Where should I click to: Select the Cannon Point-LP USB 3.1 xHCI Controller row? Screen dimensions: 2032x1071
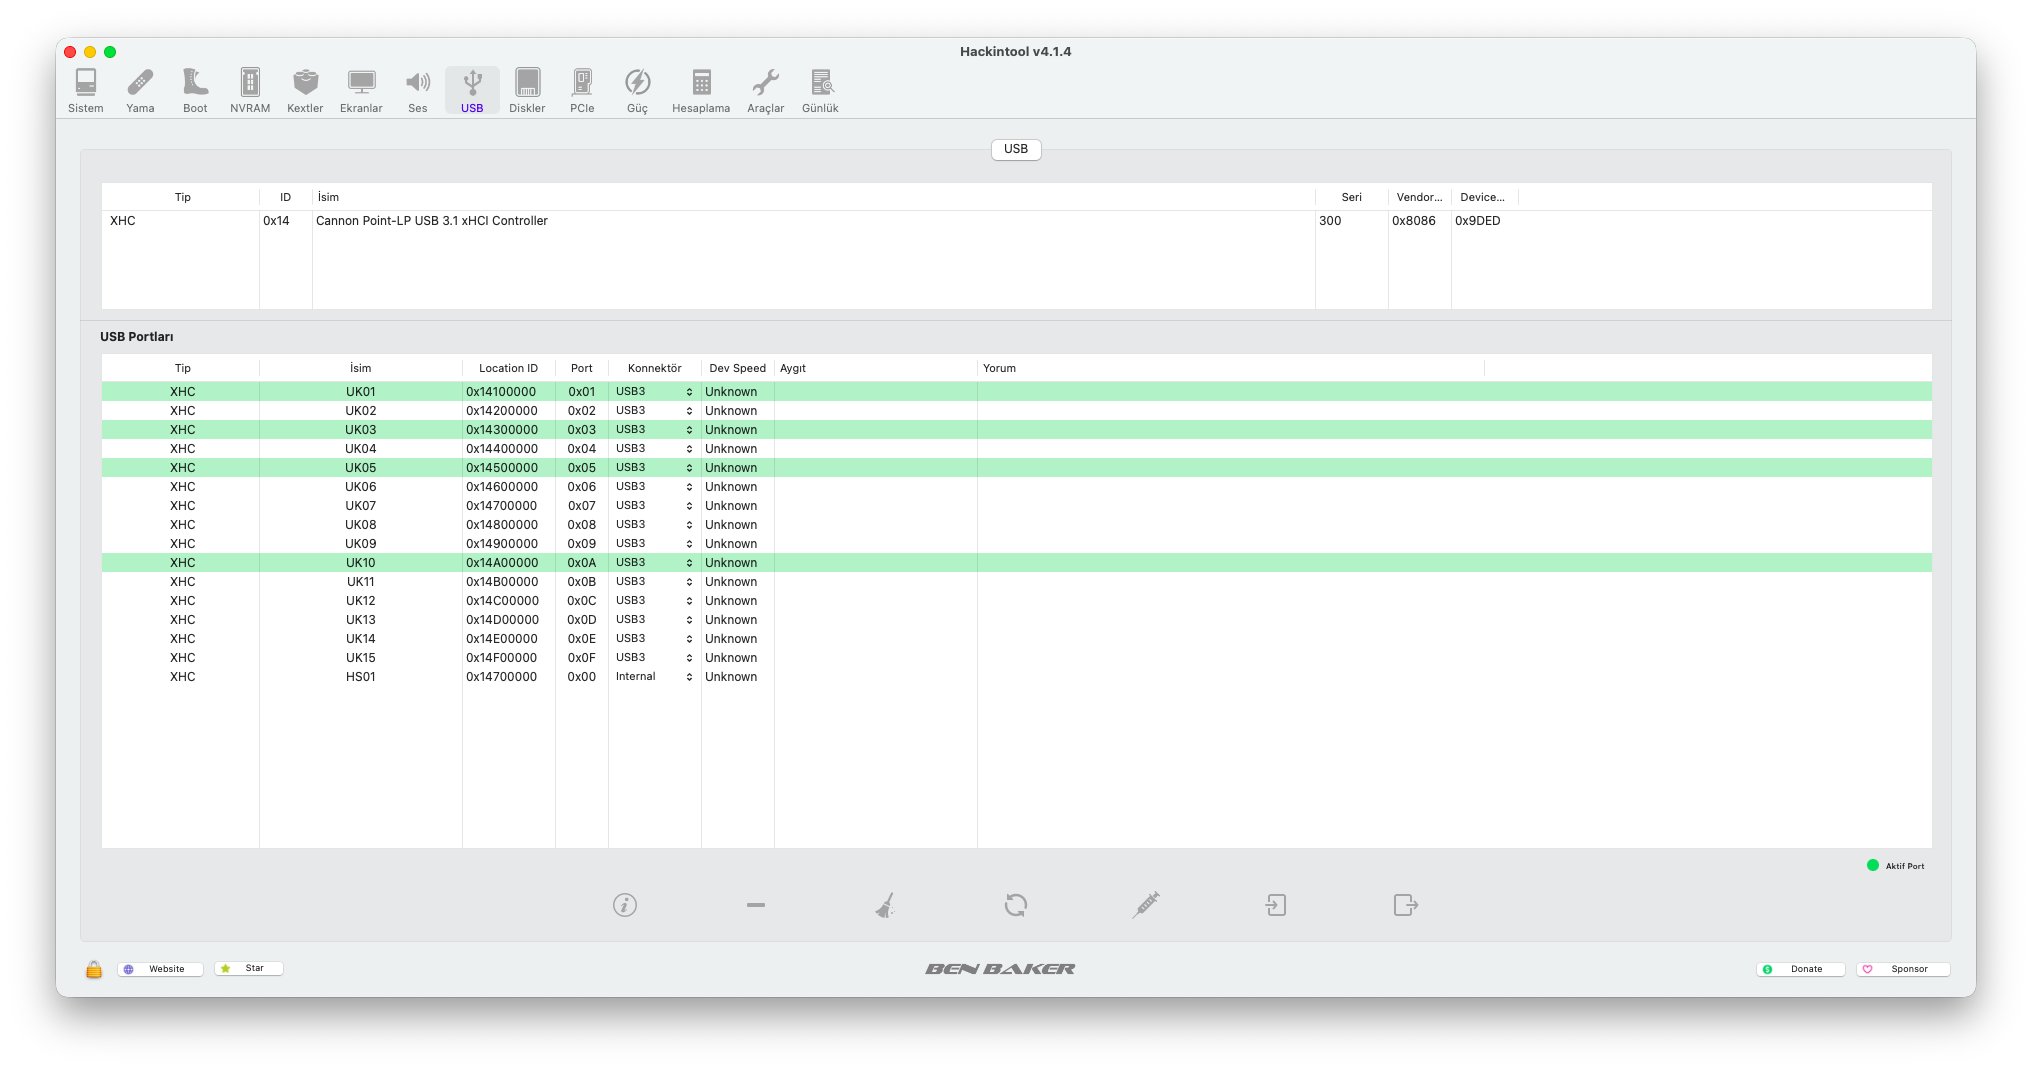1016,221
